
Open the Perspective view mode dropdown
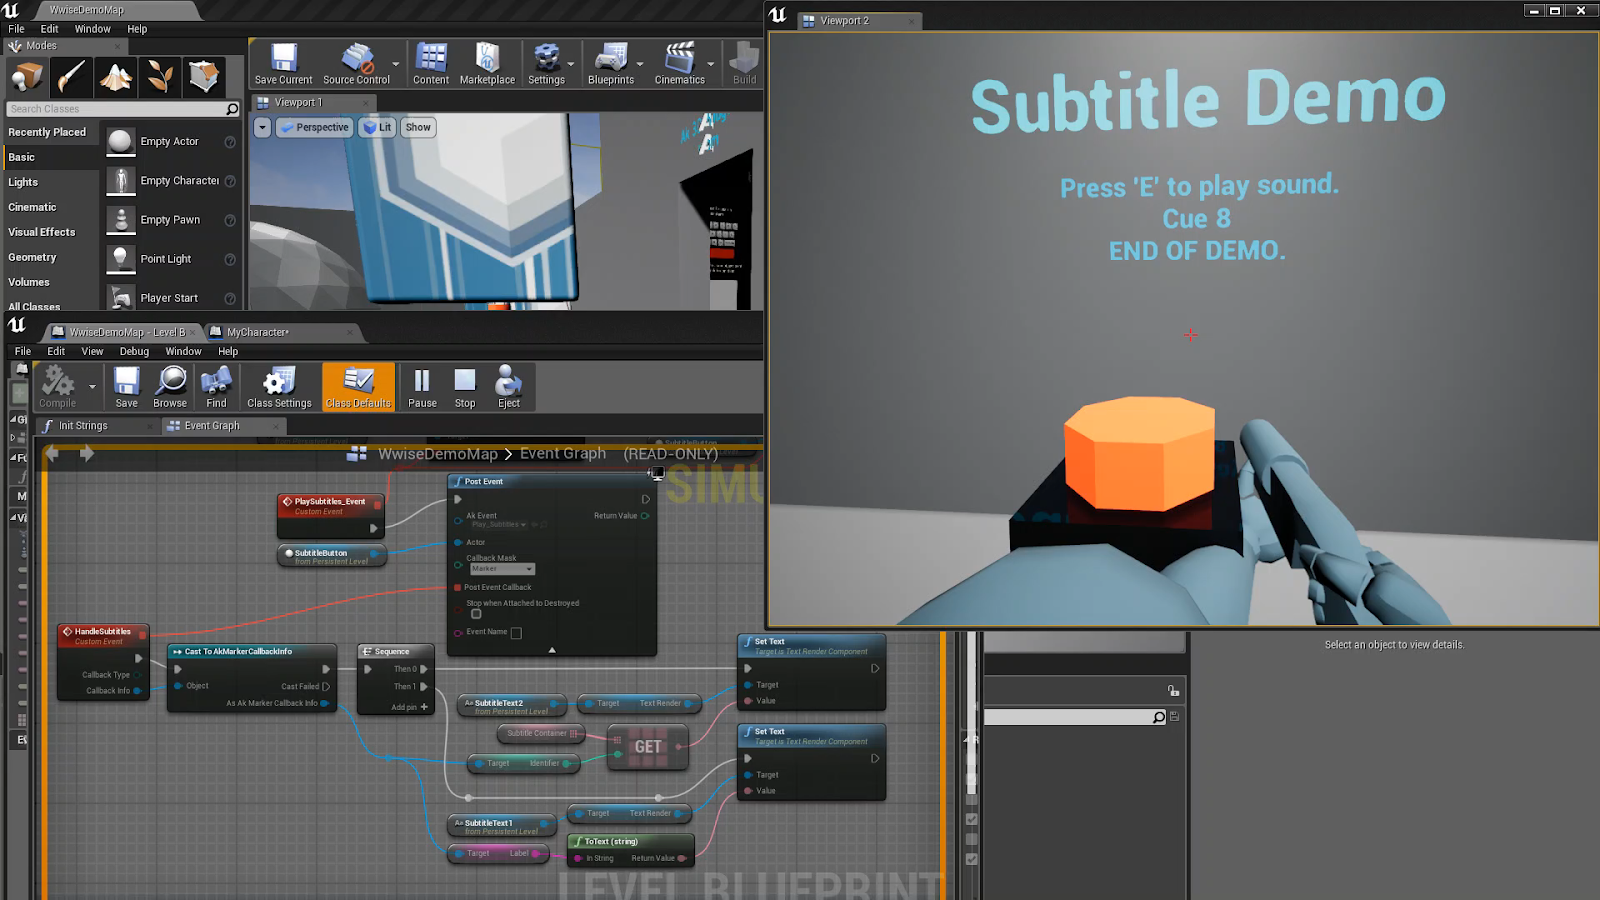(x=314, y=128)
